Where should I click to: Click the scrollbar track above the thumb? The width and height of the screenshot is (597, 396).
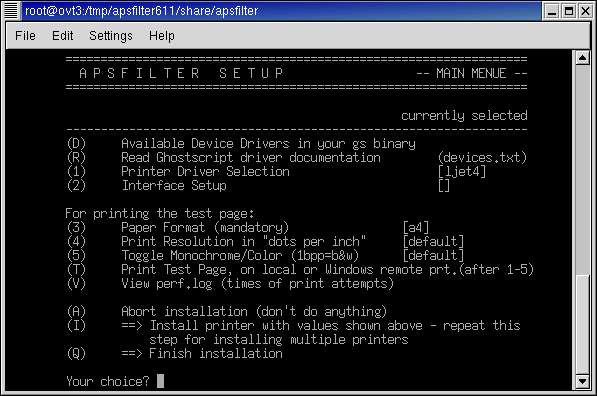click(x=582, y=169)
